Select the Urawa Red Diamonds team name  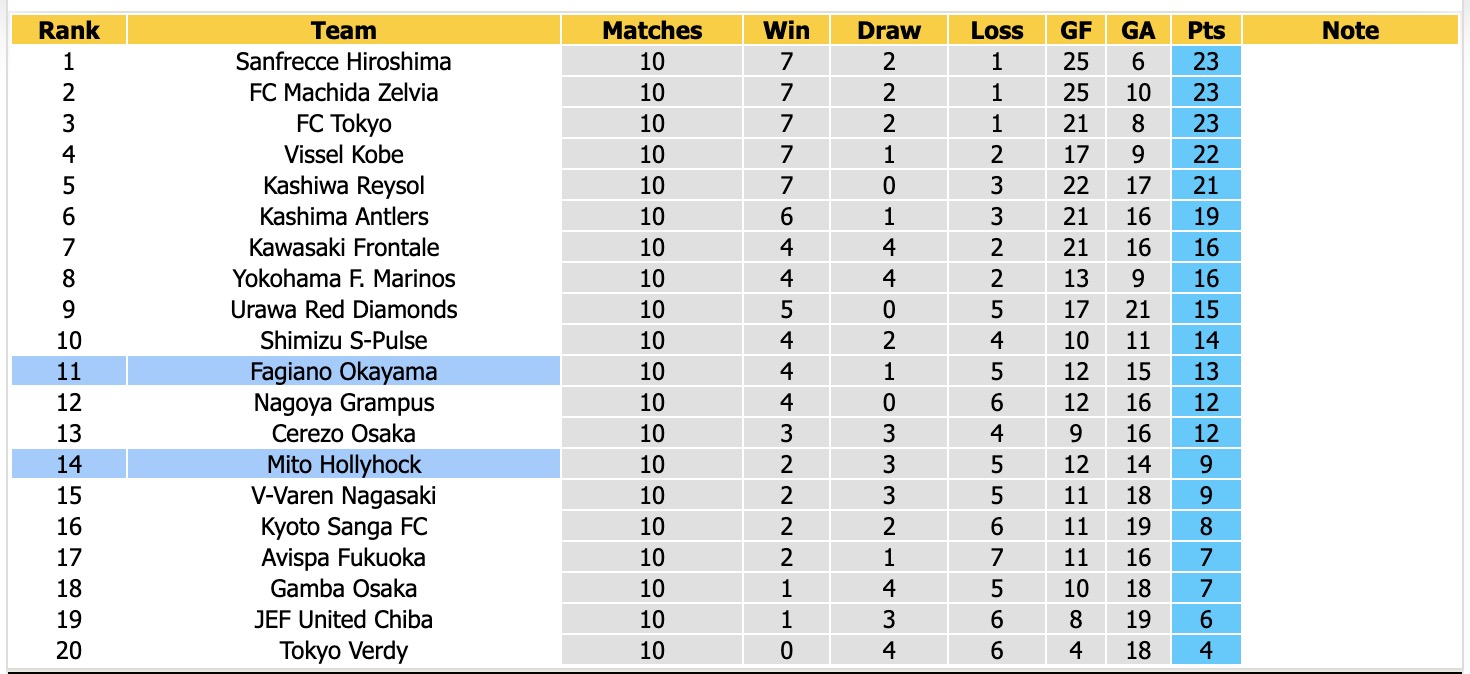(x=343, y=309)
